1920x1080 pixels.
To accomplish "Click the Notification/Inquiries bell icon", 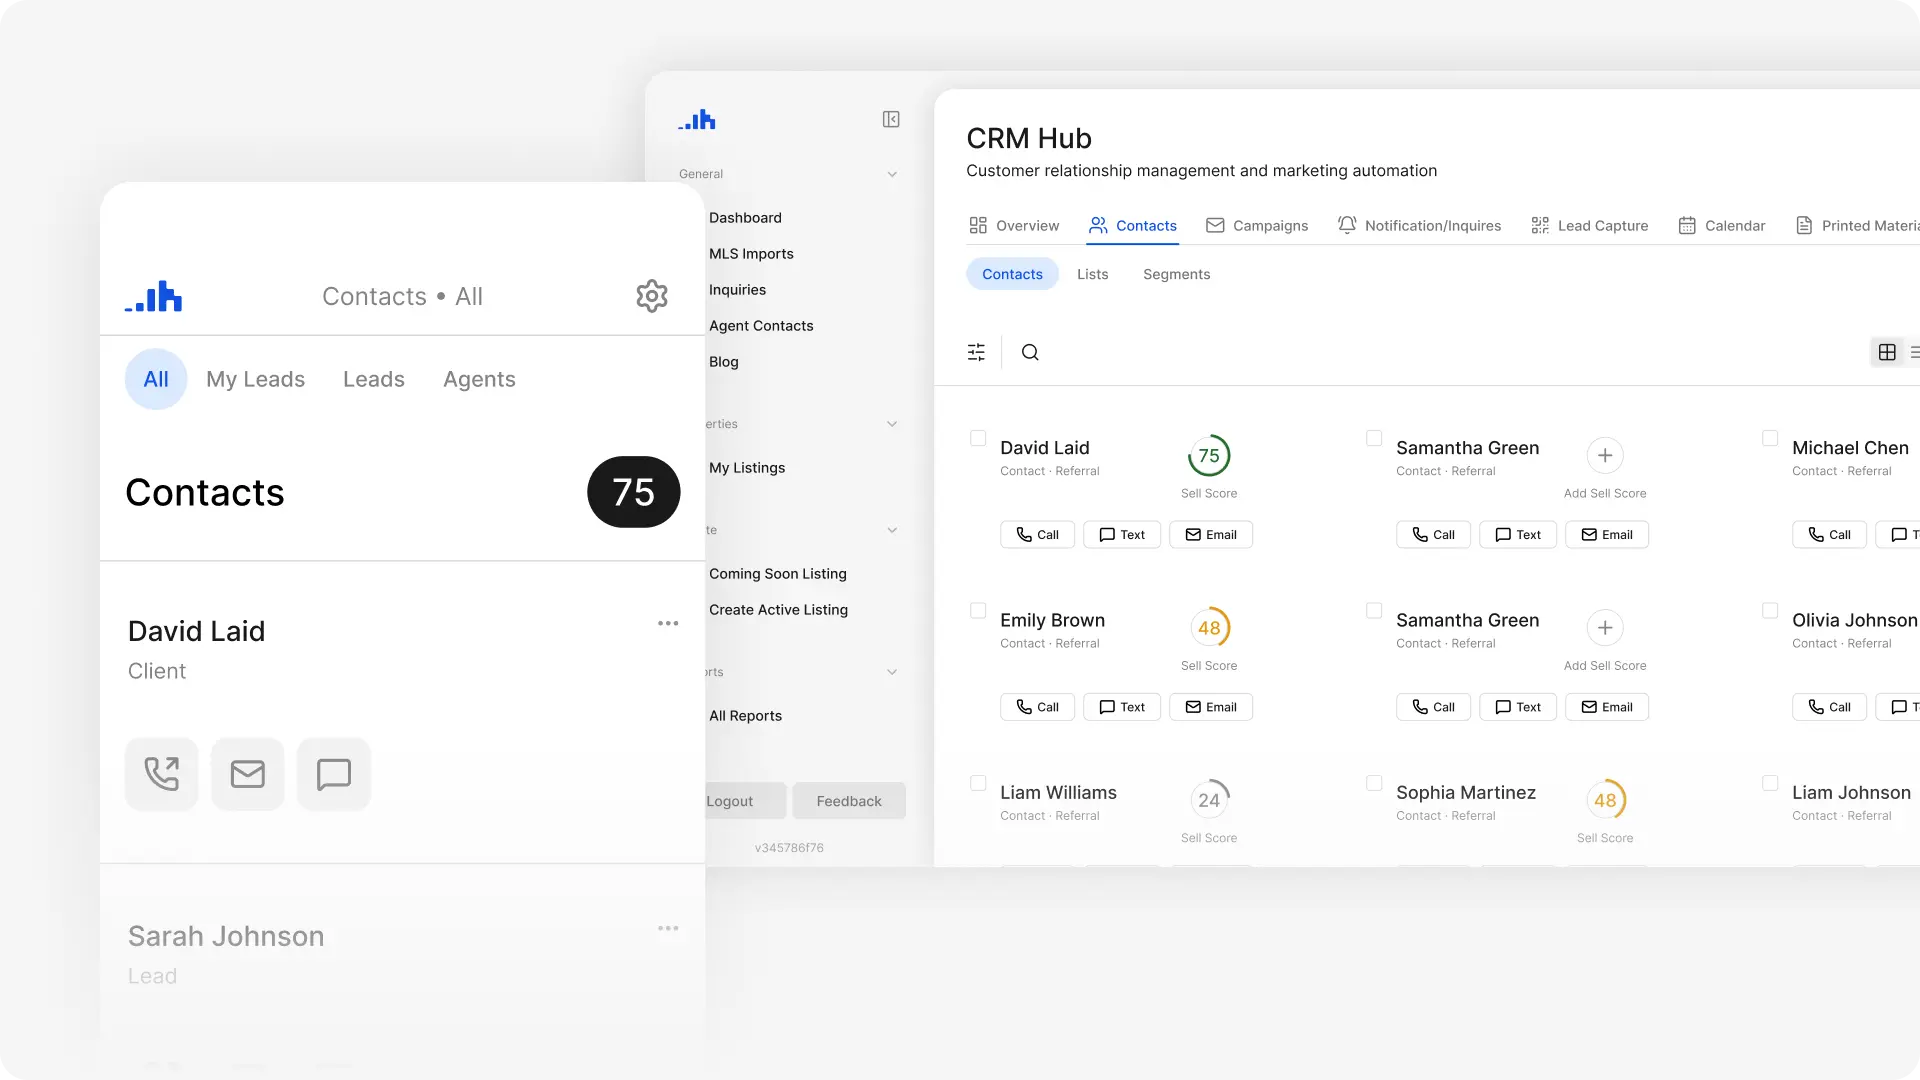I will (1347, 225).
